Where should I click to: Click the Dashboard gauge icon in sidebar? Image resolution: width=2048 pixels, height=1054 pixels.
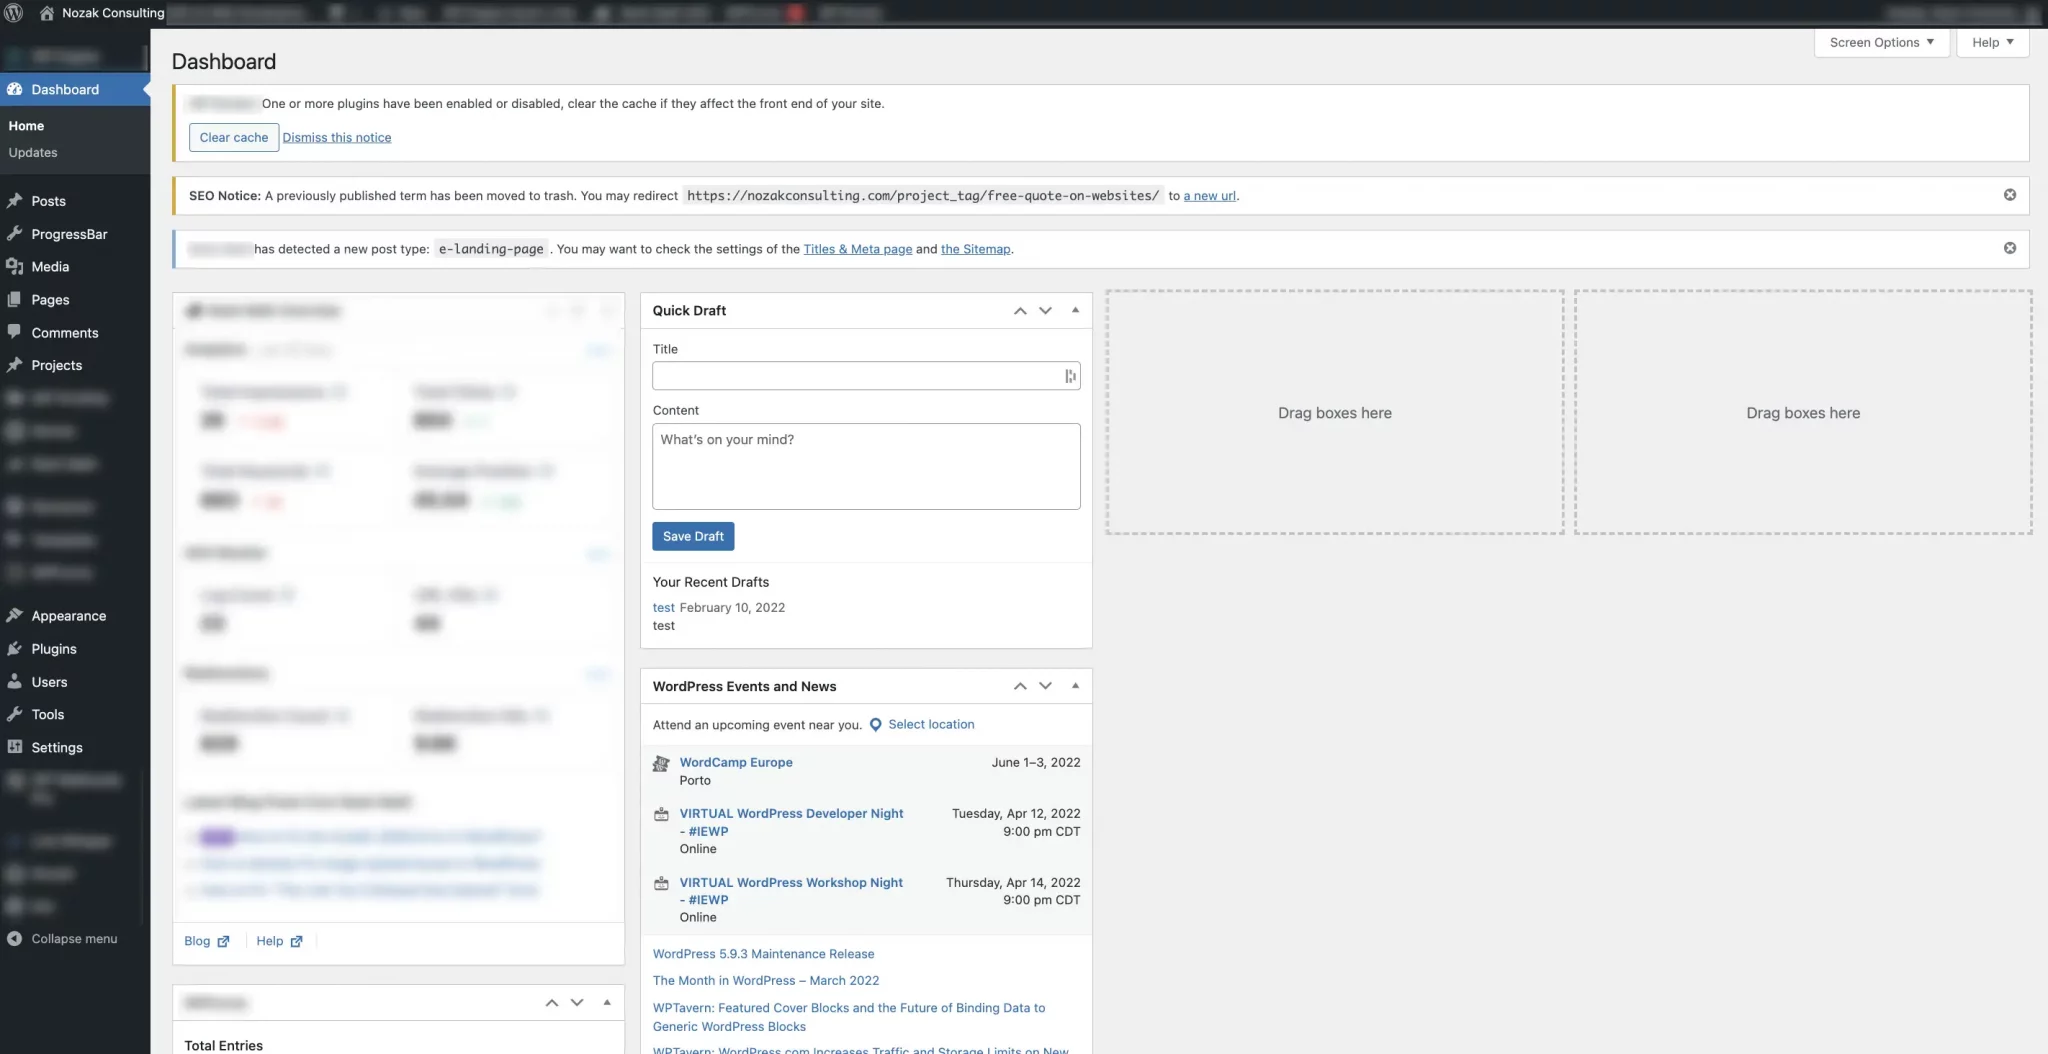pyautogui.click(x=15, y=89)
